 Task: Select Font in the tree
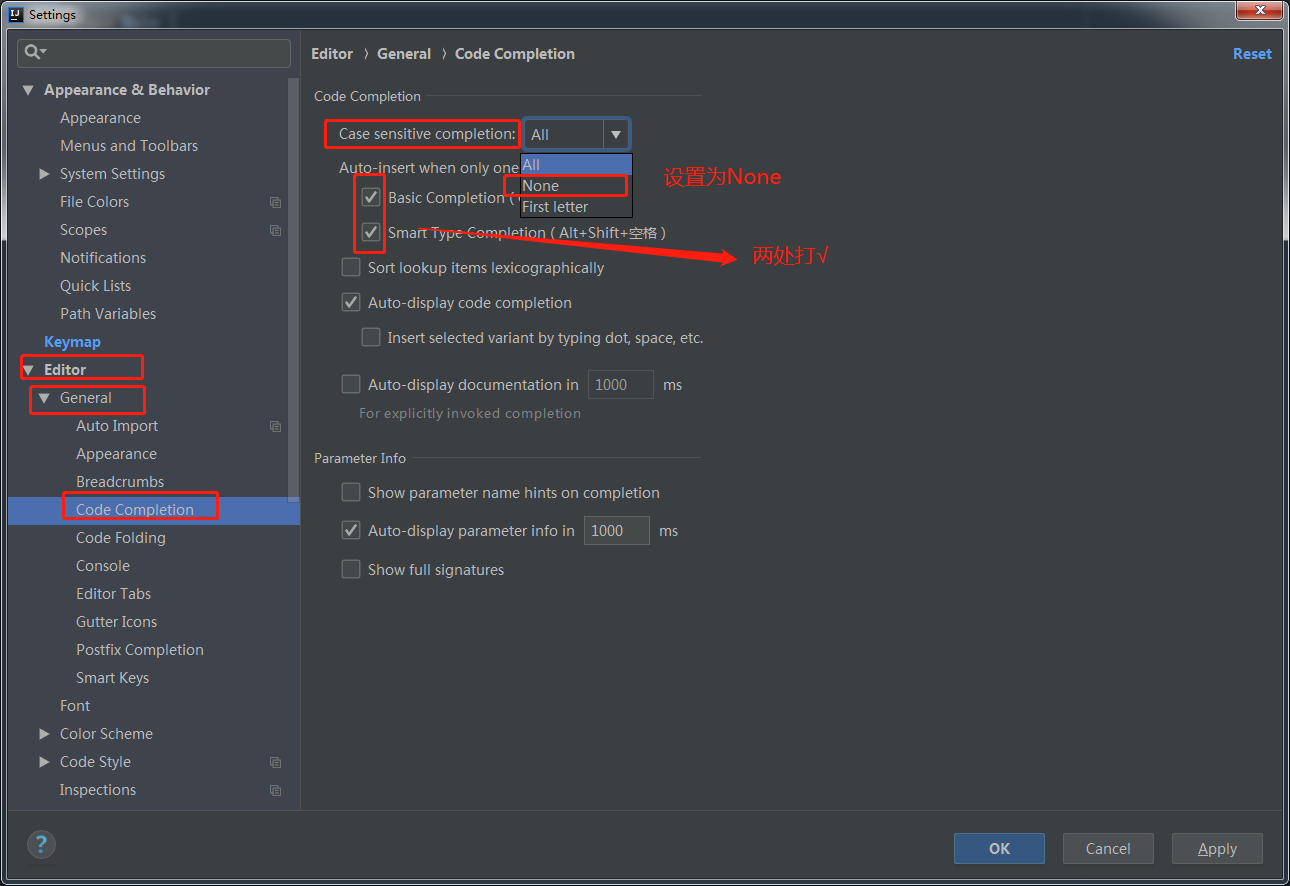coord(75,706)
